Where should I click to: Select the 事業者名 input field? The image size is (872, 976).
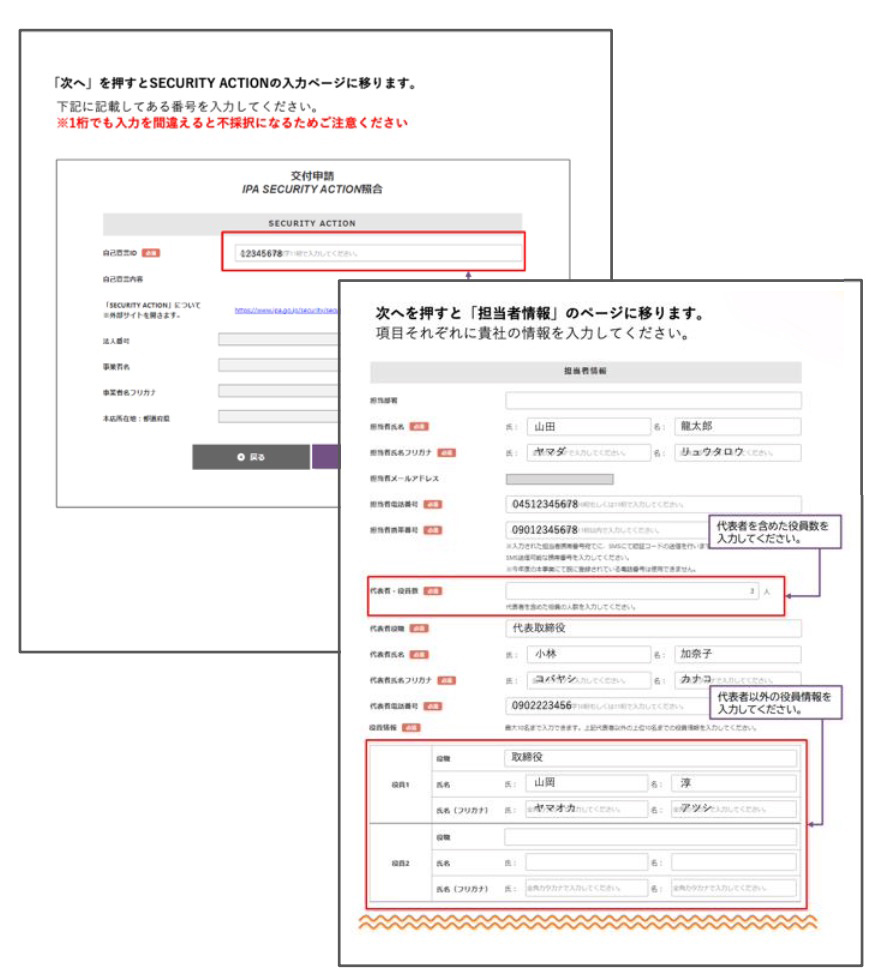coord(278,365)
